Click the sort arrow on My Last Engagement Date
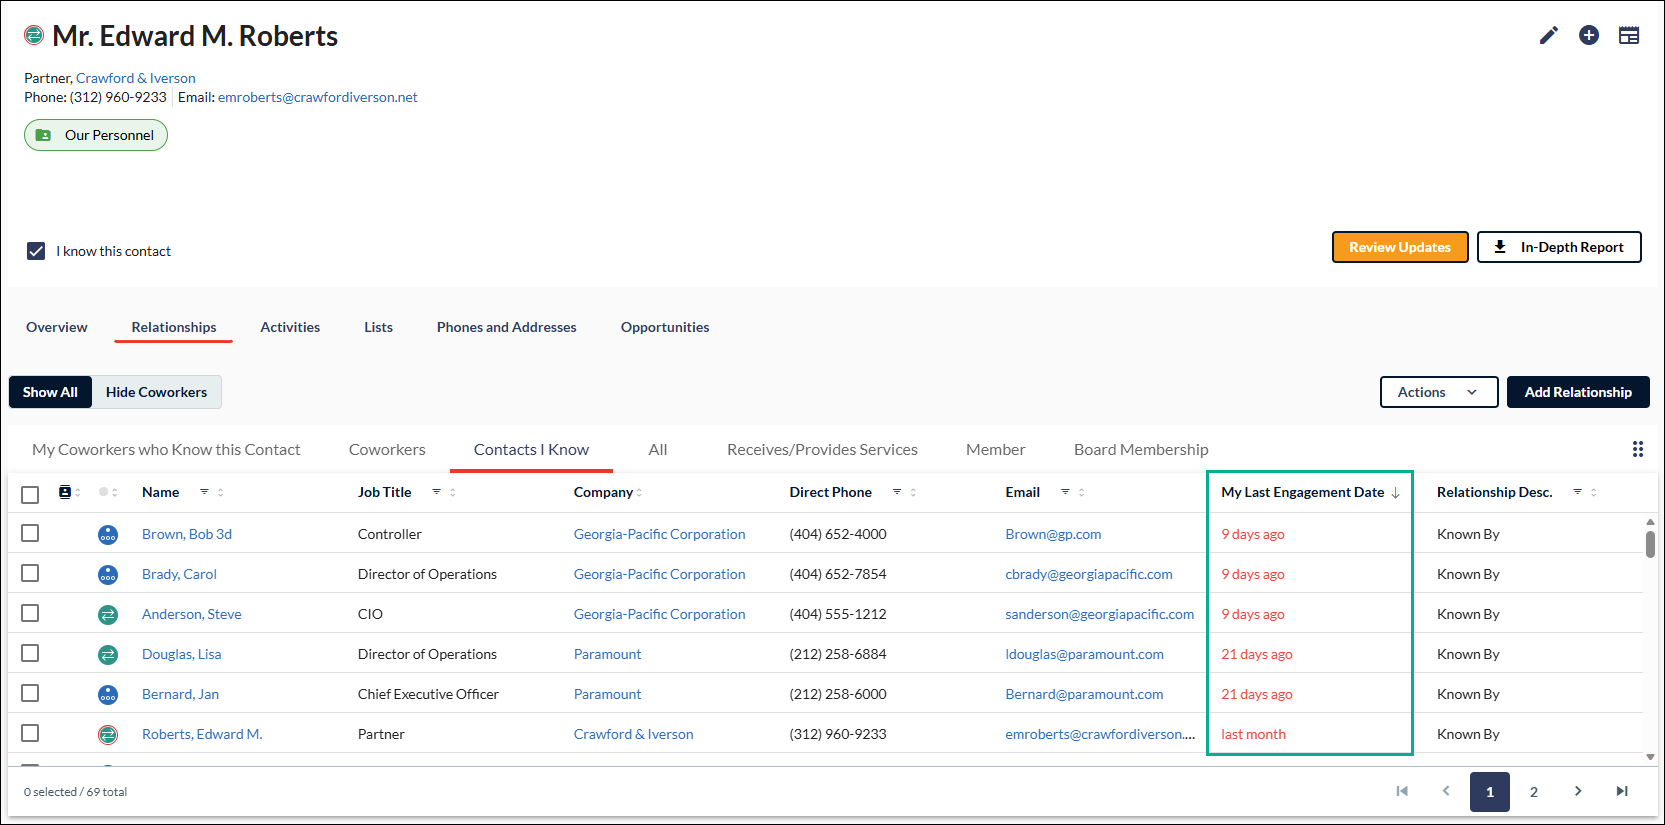1665x825 pixels. (x=1395, y=493)
